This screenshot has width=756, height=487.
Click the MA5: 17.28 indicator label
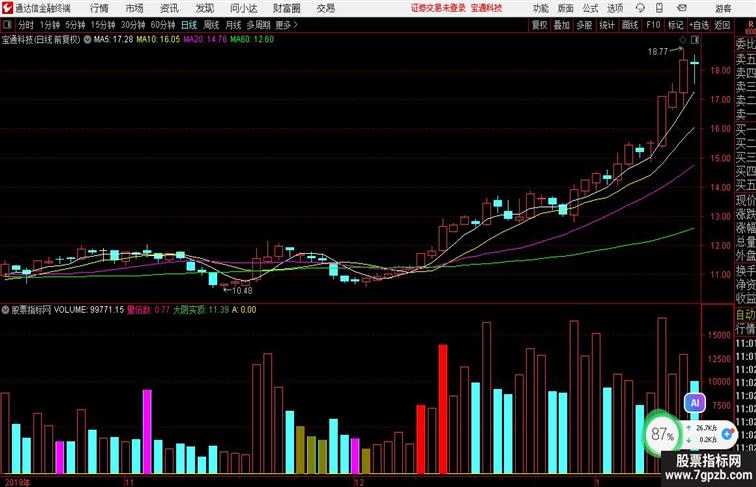pyautogui.click(x=113, y=40)
